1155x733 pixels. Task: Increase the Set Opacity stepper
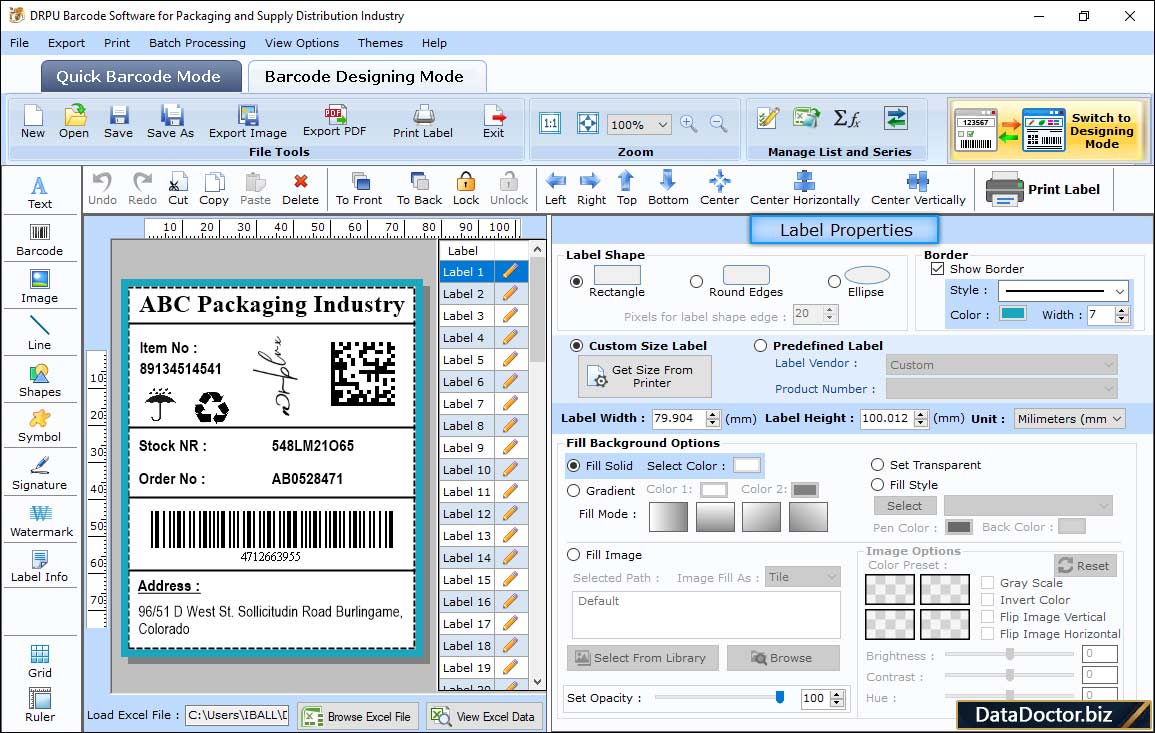coord(837,695)
